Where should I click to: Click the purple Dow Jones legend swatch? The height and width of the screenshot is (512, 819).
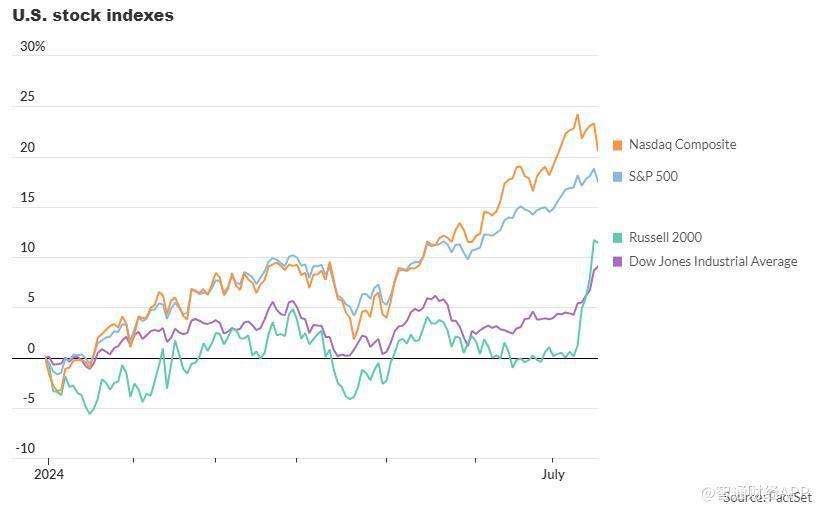click(x=617, y=262)
